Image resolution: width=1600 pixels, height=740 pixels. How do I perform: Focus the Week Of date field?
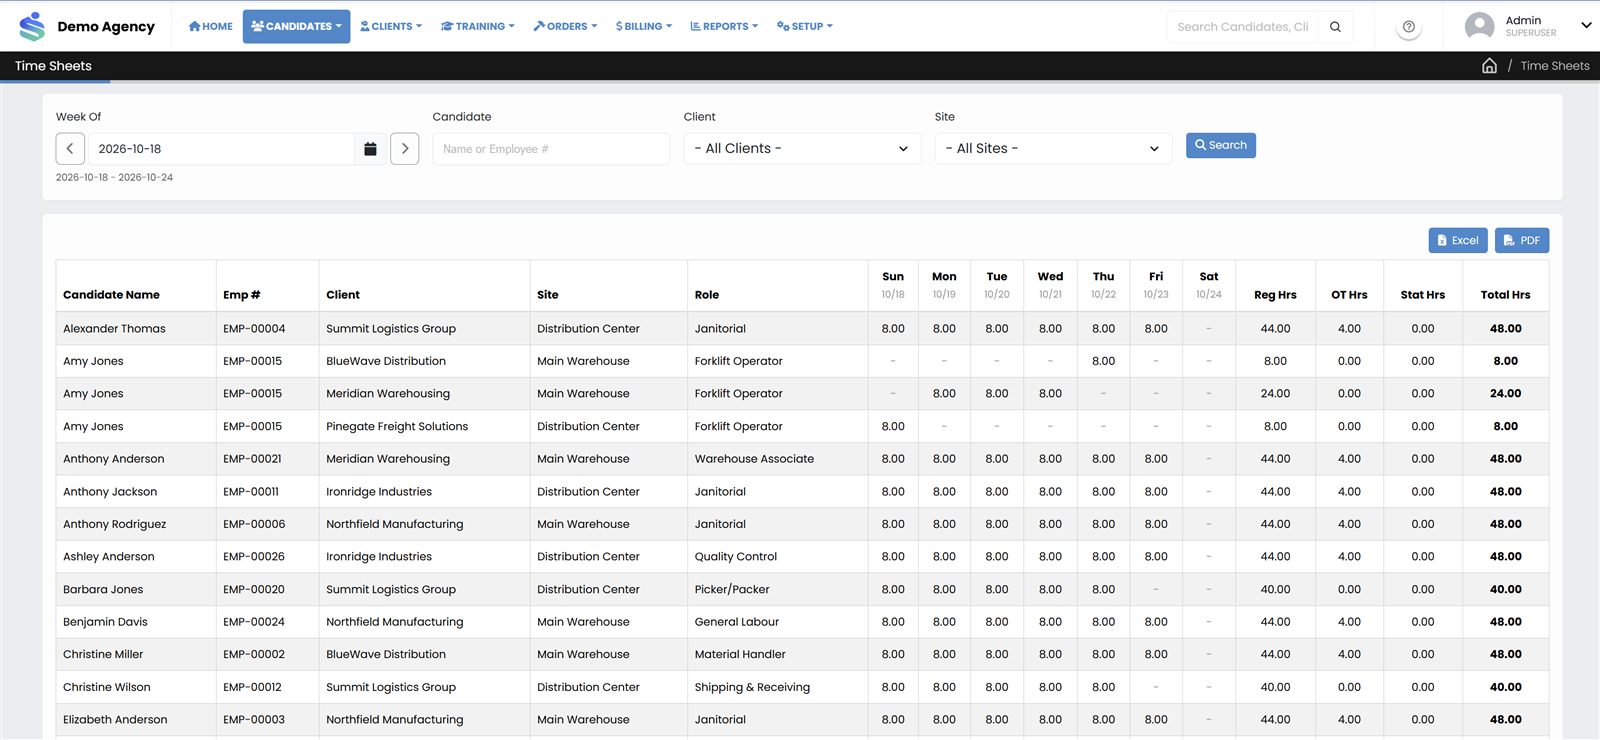point(220,149)
